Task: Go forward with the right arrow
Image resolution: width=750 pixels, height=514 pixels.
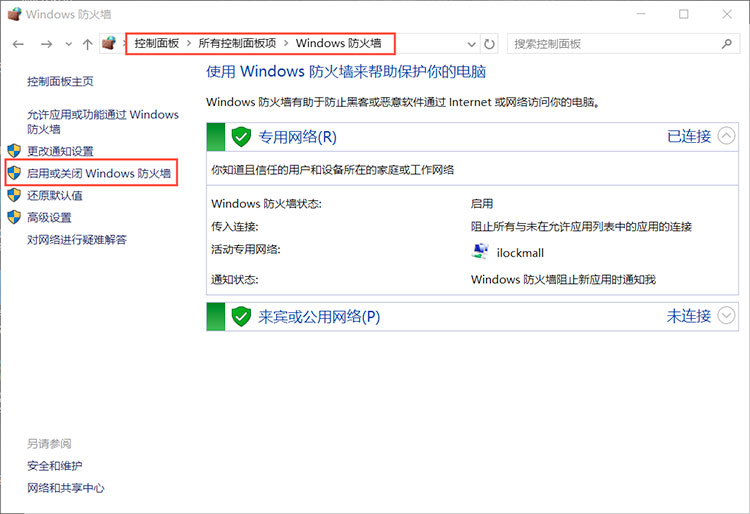Action: (46, 44)
